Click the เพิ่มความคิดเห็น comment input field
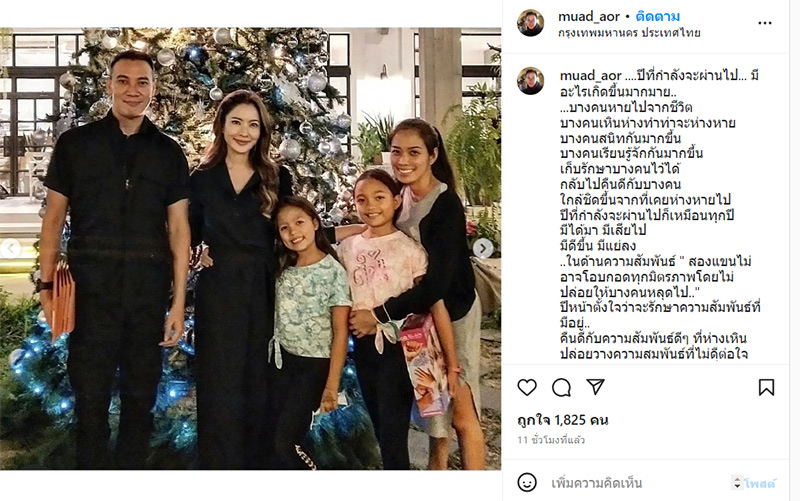Viewport: 800px width, 501px height. (638, 483)
